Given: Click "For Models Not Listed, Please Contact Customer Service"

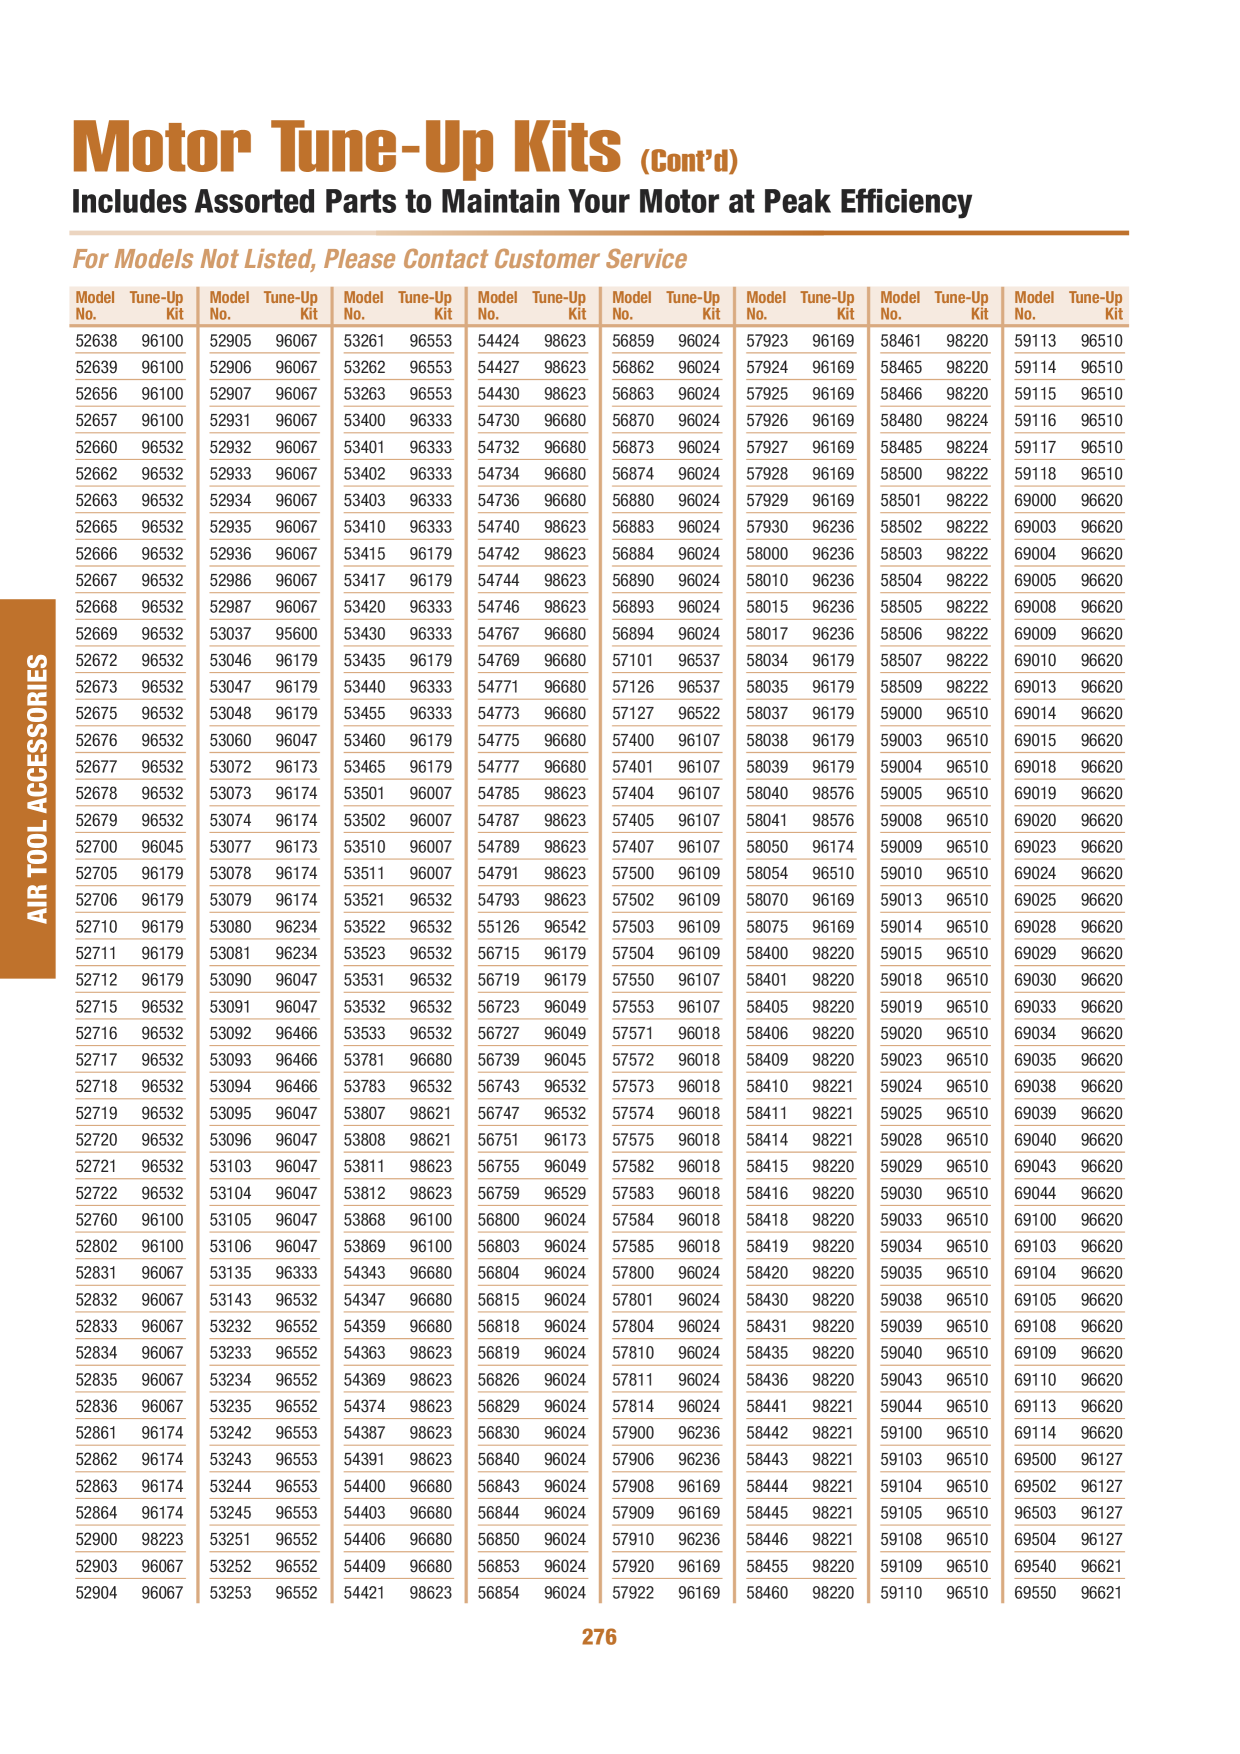Looking at the screenshot, I should click(379, 259).
